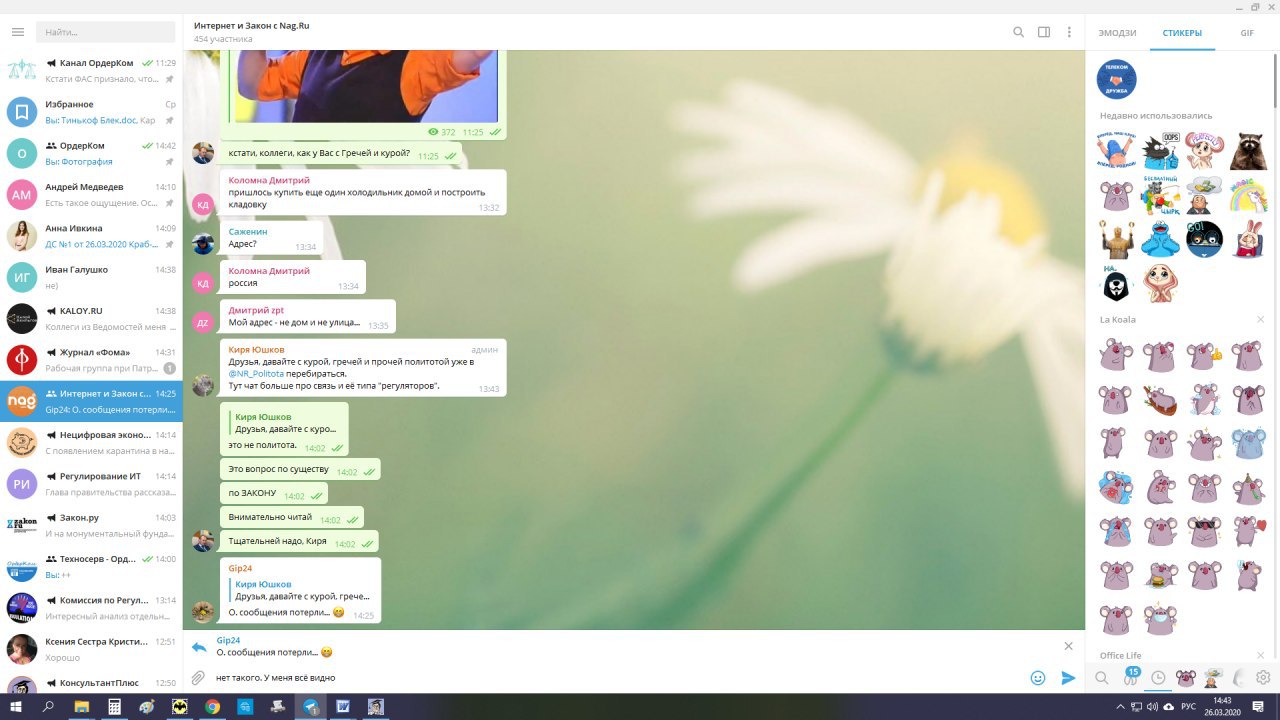Screen dimensions: 1280x720
Task: Click quoted Киря Юшков reply in Gip24 message
Action: (x=300, y=590)
